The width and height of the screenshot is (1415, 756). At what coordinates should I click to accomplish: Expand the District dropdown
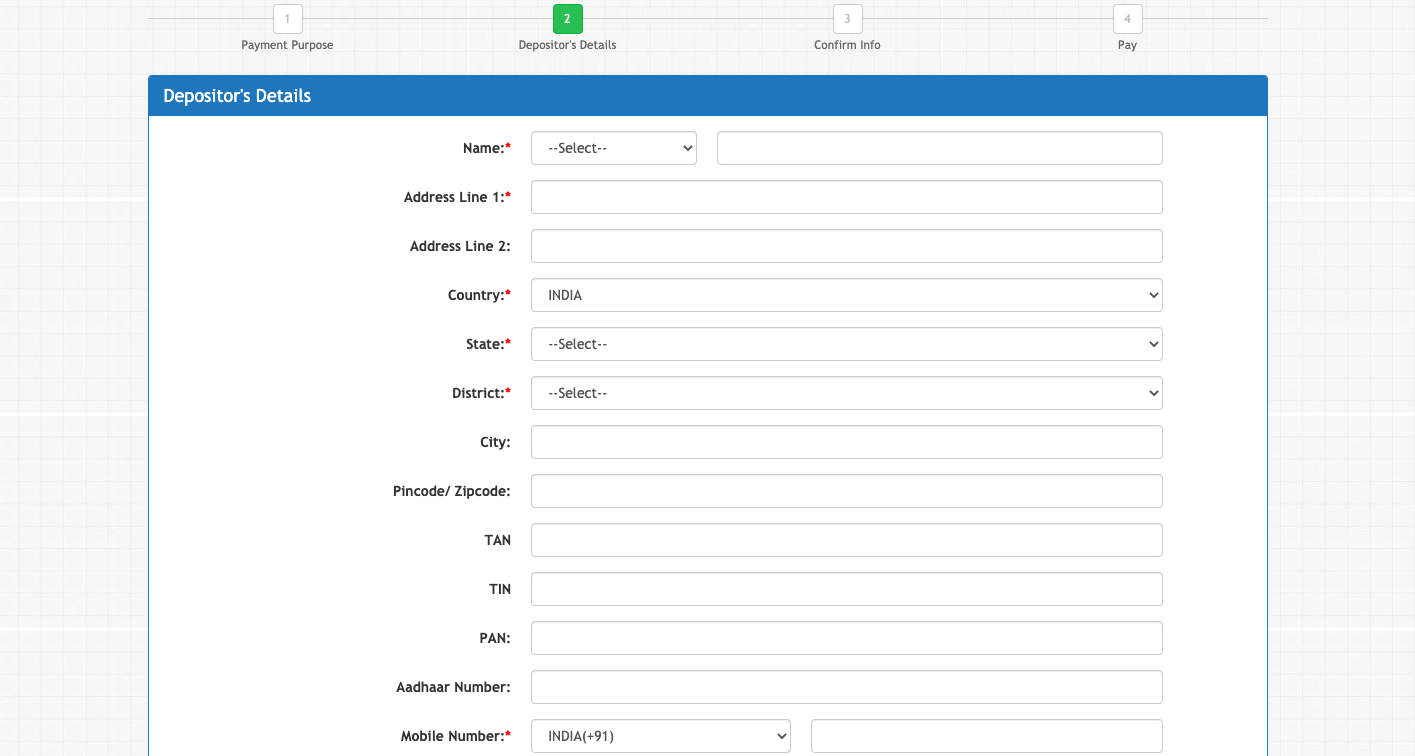(x=847, y=393)
